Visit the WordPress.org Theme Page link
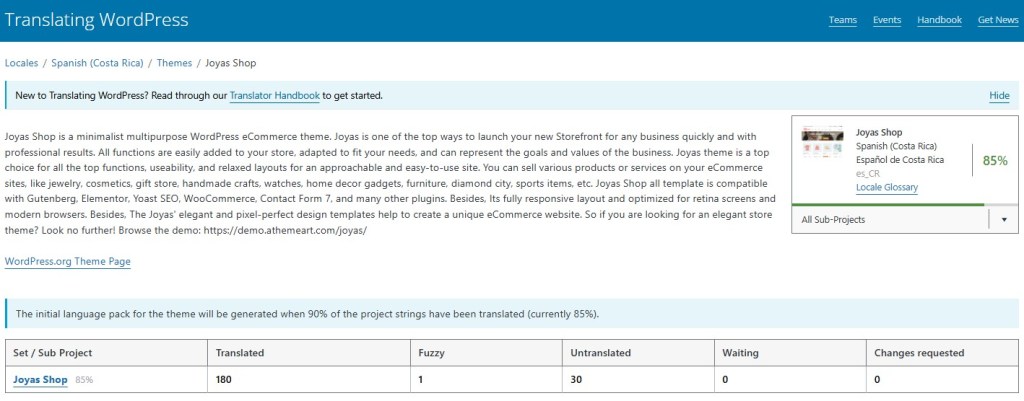1024x401 pixels. tap(67, 262)
